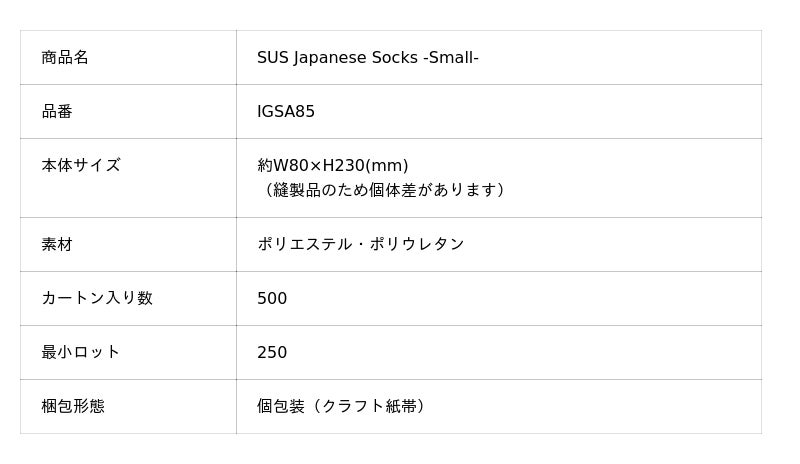The height and width of the screenshot is (464, 800).
Task: Click the 品番 row label
Action: point(57,111)
